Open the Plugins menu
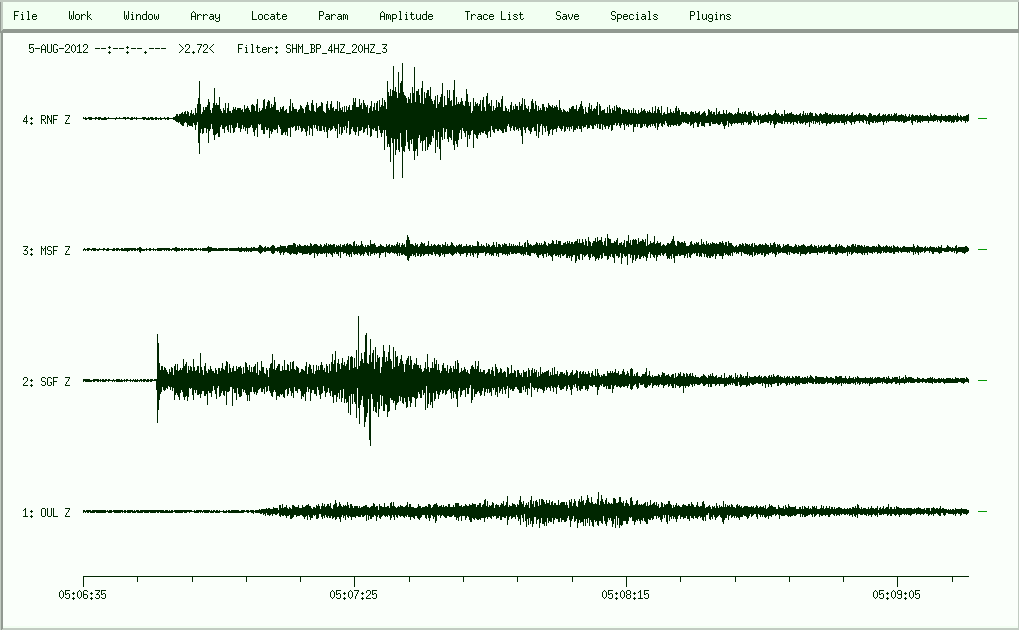 pos(710,16)
